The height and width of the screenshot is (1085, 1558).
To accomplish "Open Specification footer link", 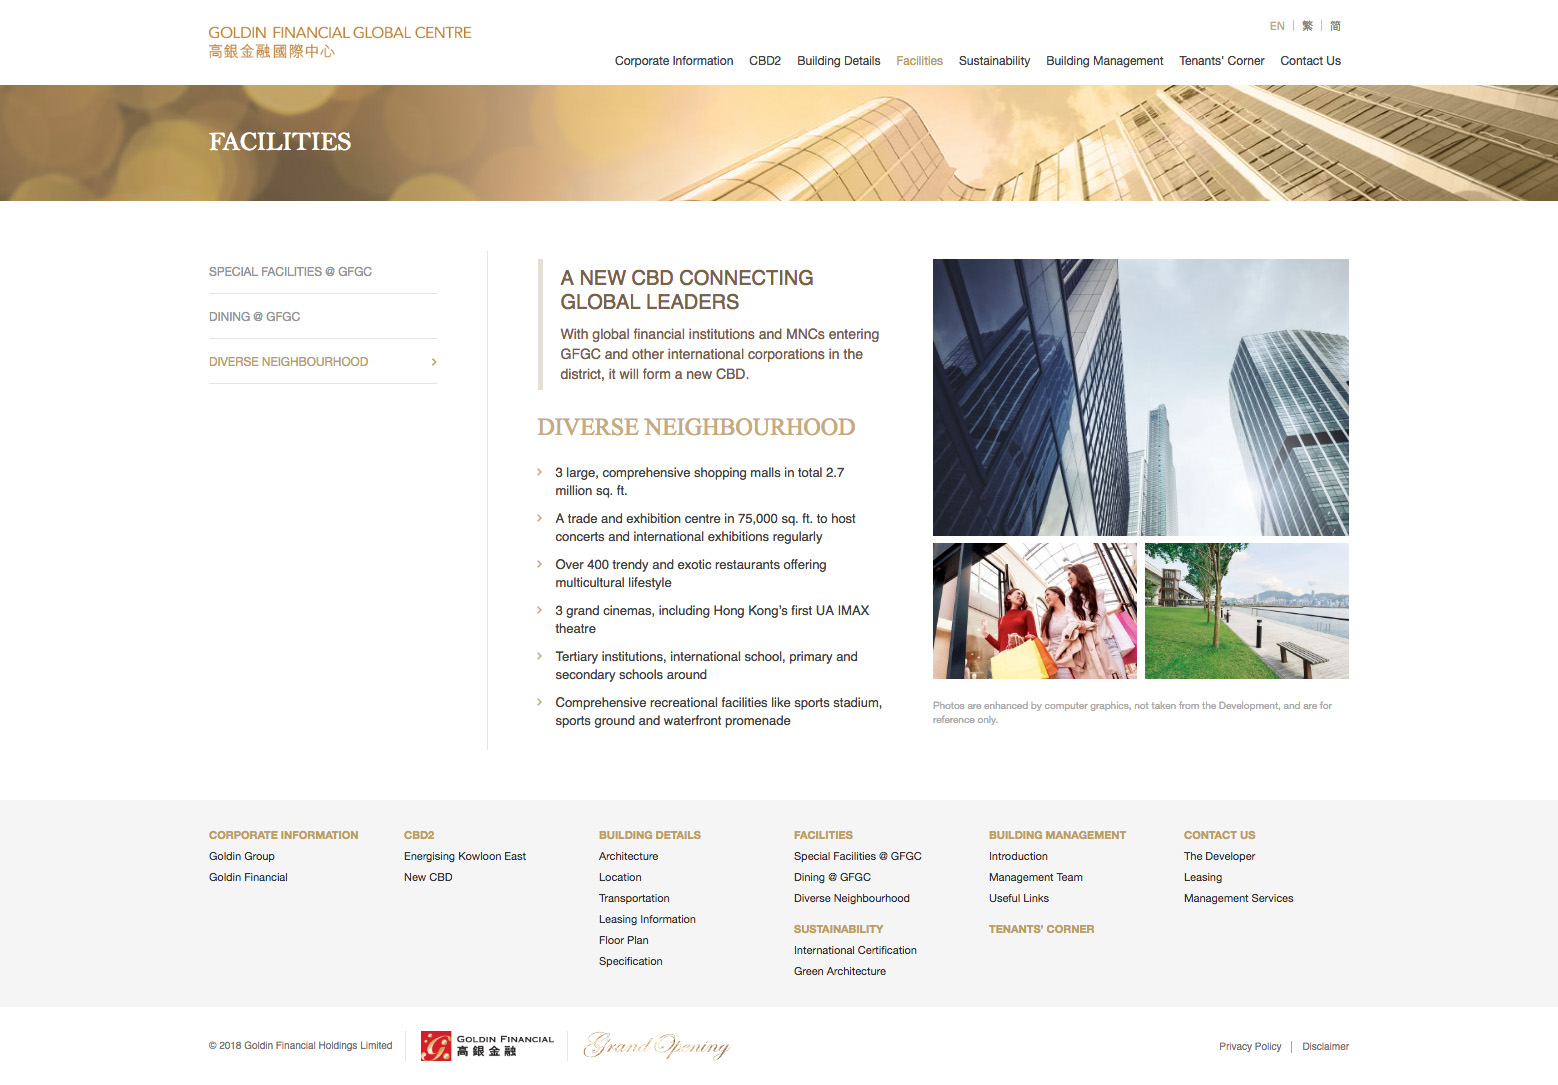I will [630, 962].
